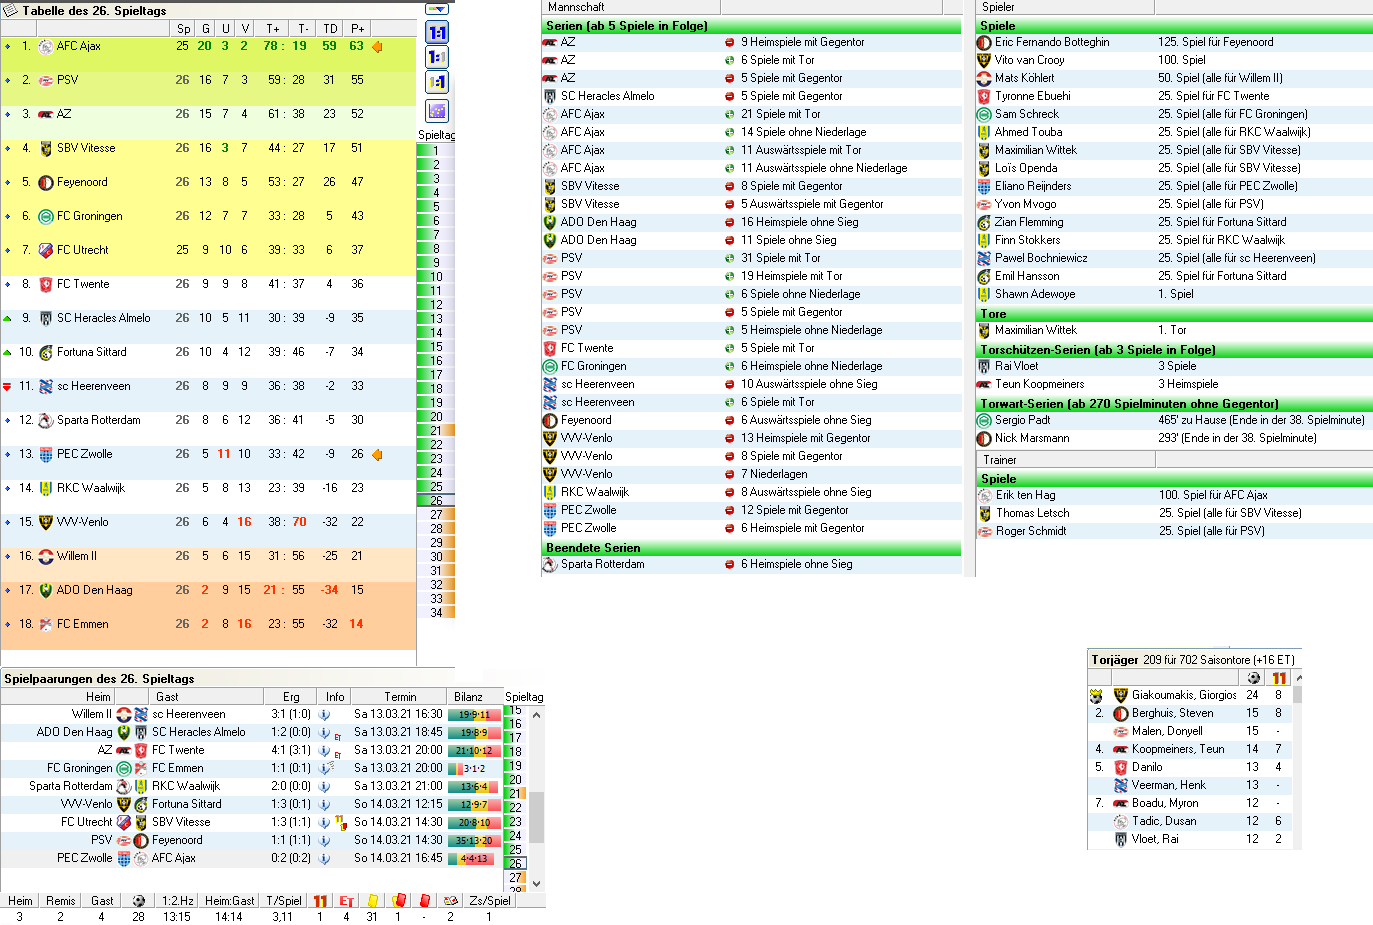The image size is (1373, 925).
Task: Click the red card icon in the stats header
Action: coord(424,901)
